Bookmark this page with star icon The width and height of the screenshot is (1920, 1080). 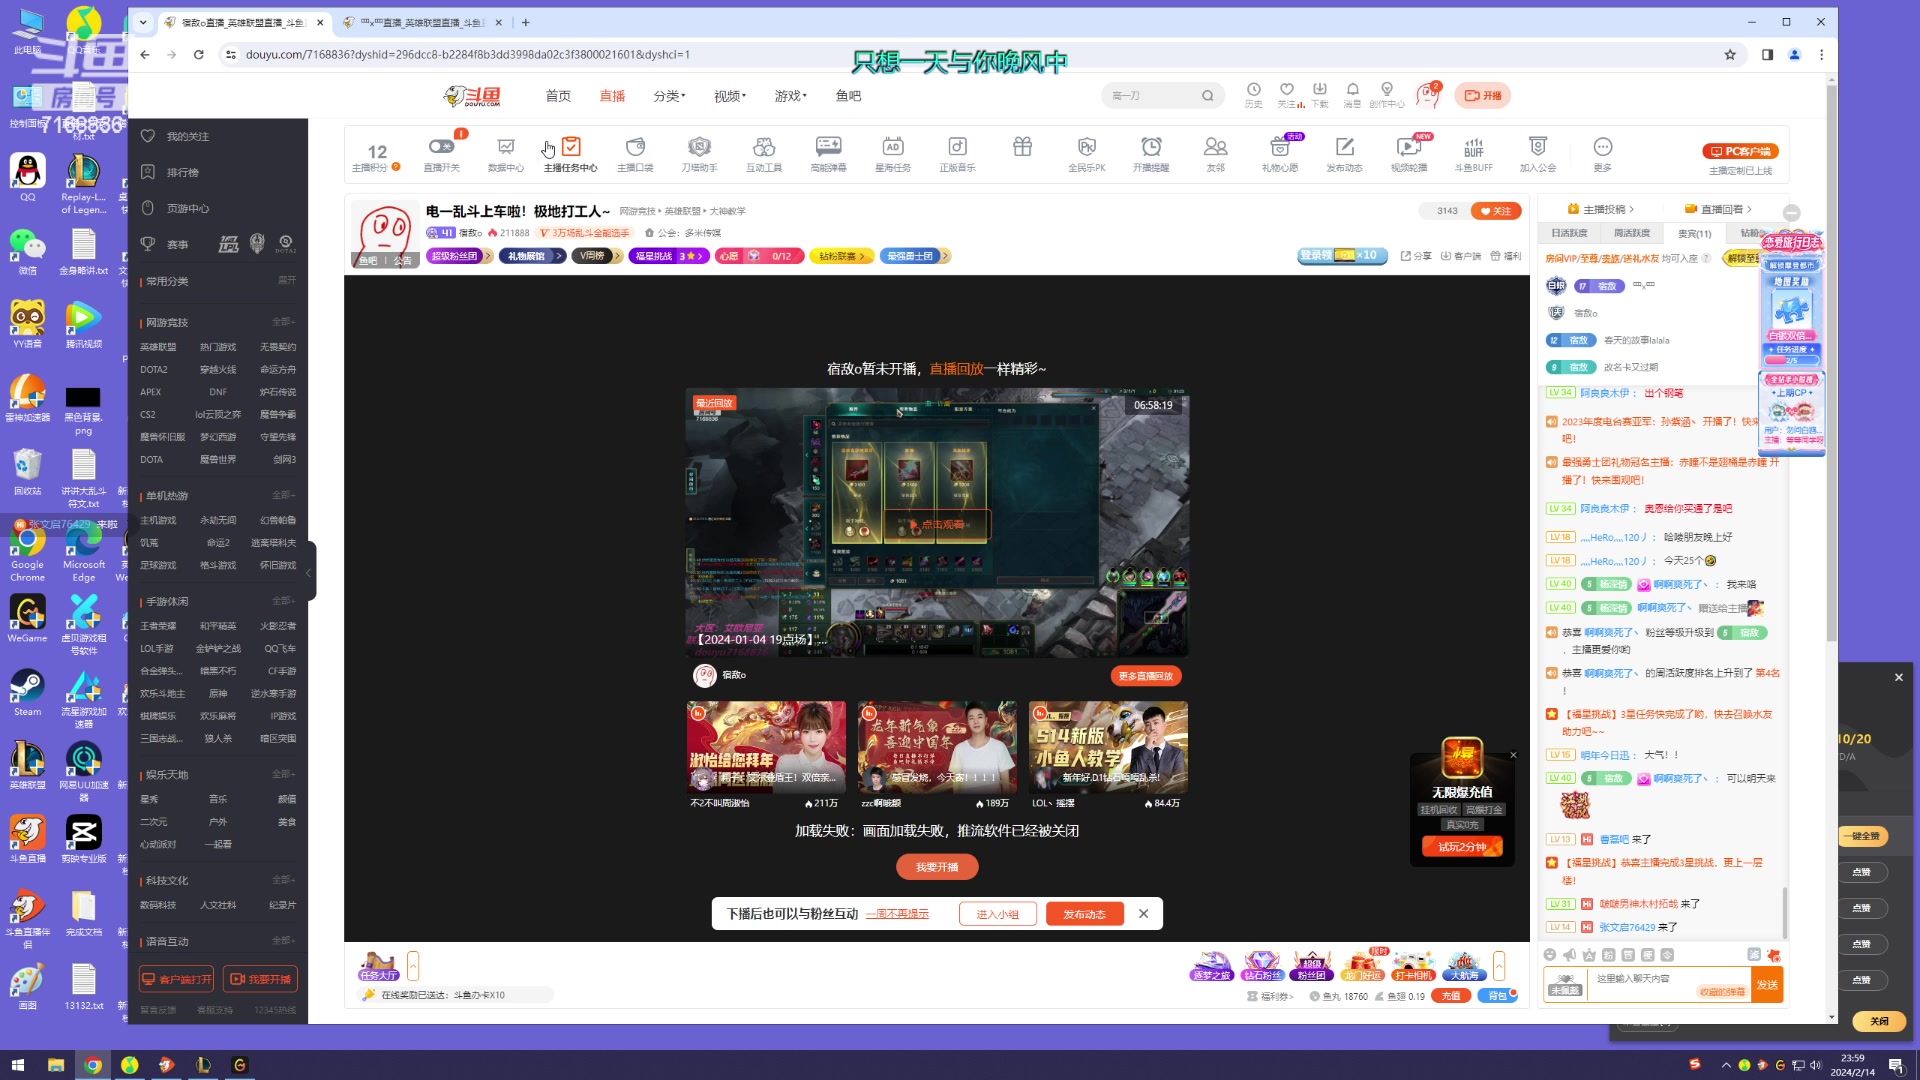(1730, 55)
